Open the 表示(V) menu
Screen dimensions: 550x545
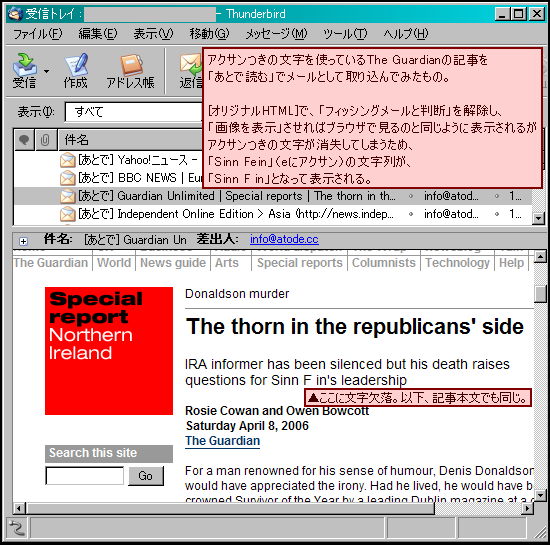pyautogui.click(x=153, y=34)
